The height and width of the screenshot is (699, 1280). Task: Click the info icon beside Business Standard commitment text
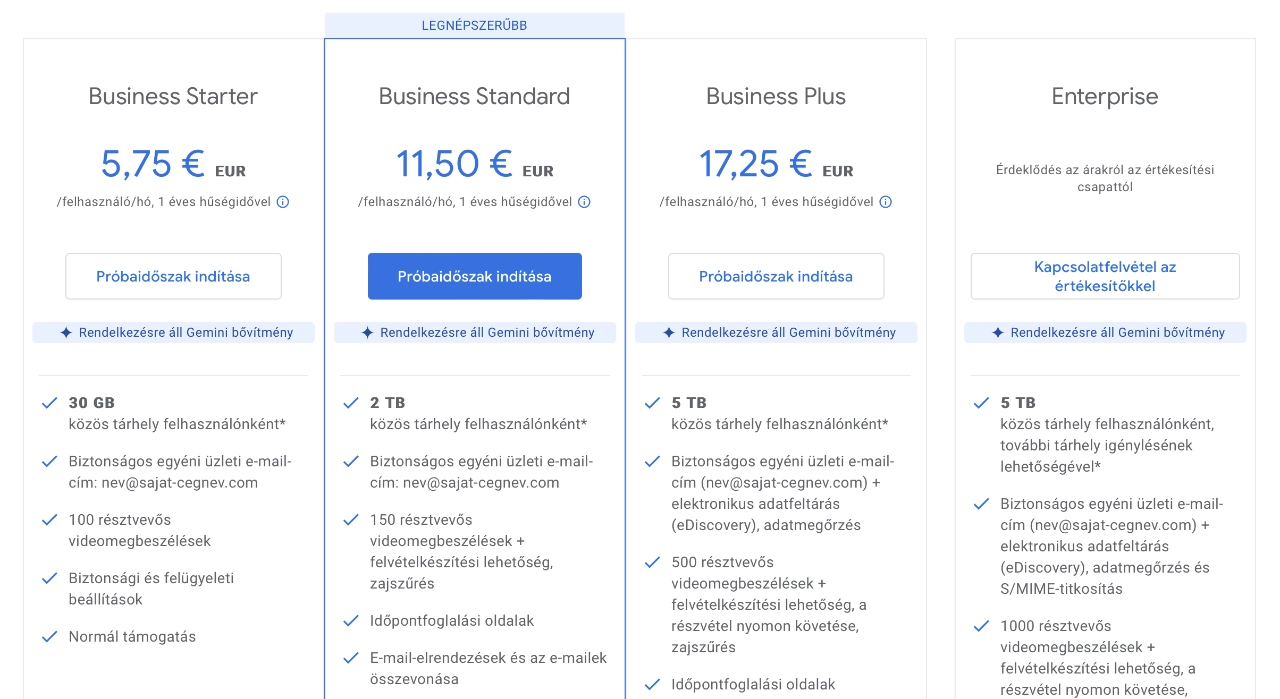click(x=585, y=202)
